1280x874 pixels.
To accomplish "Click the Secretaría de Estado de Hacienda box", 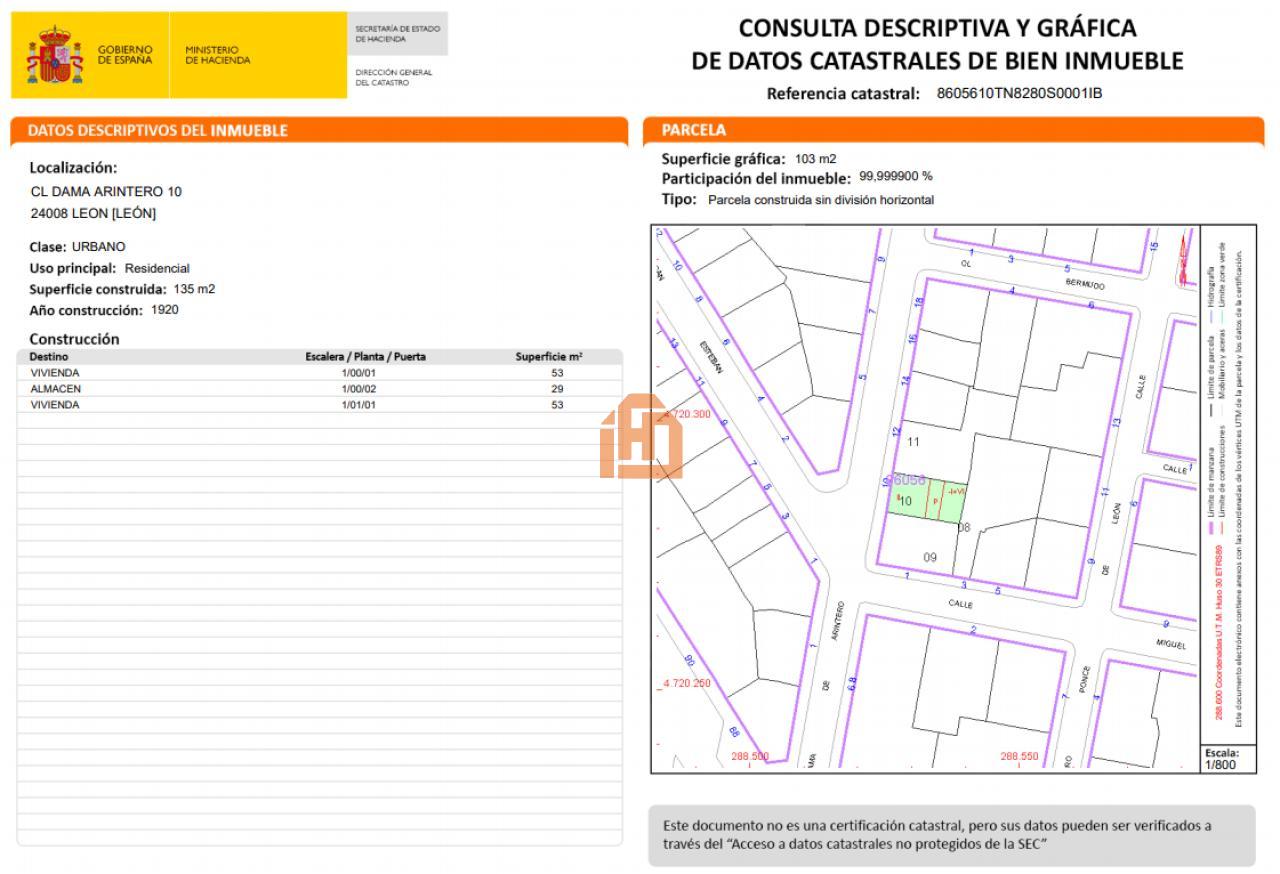I will click(x=397, y=34).
